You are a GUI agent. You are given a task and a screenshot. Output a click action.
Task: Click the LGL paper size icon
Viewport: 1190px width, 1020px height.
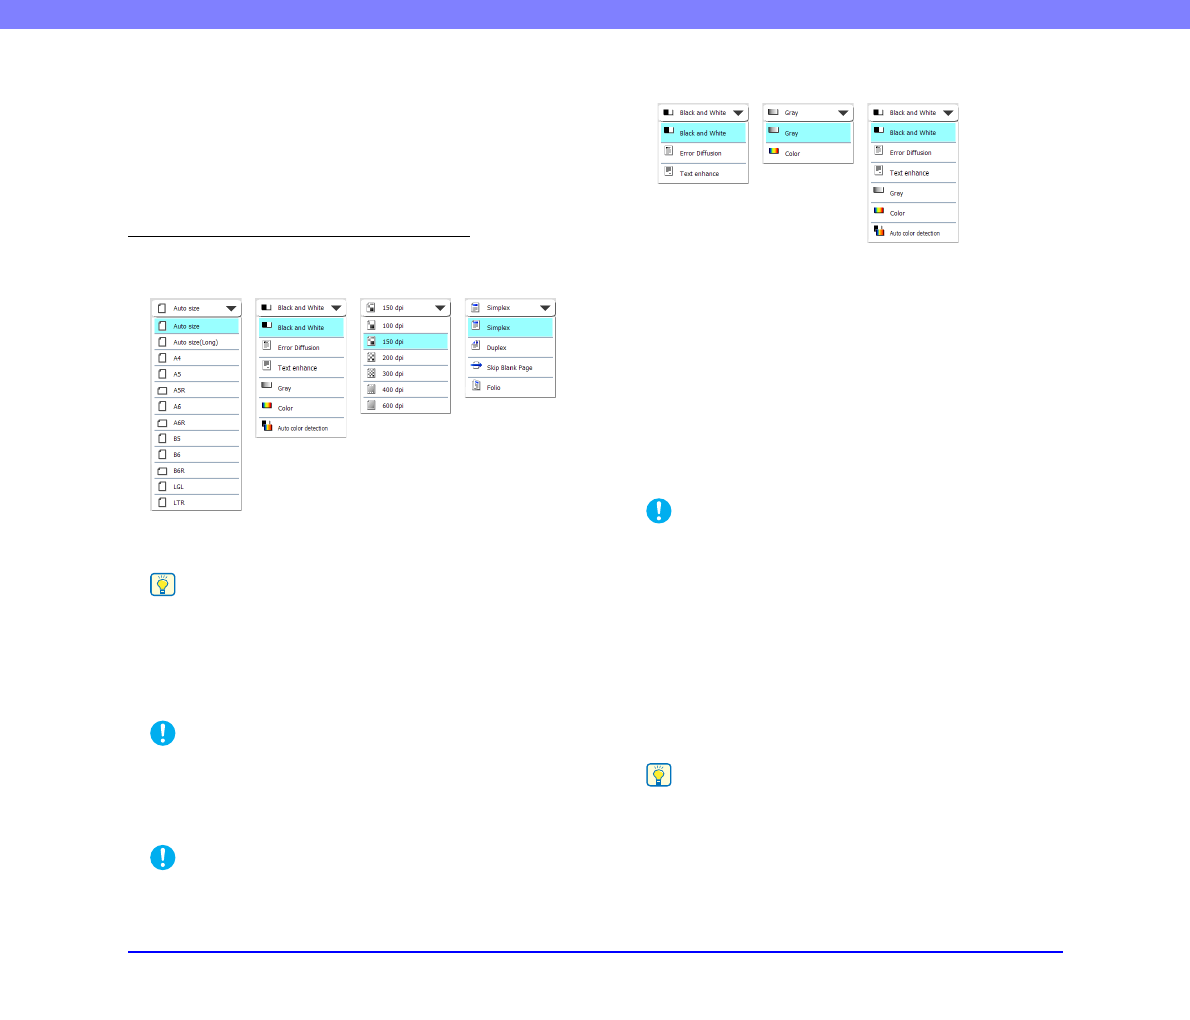pyautogui.click(x=162, y=486)
